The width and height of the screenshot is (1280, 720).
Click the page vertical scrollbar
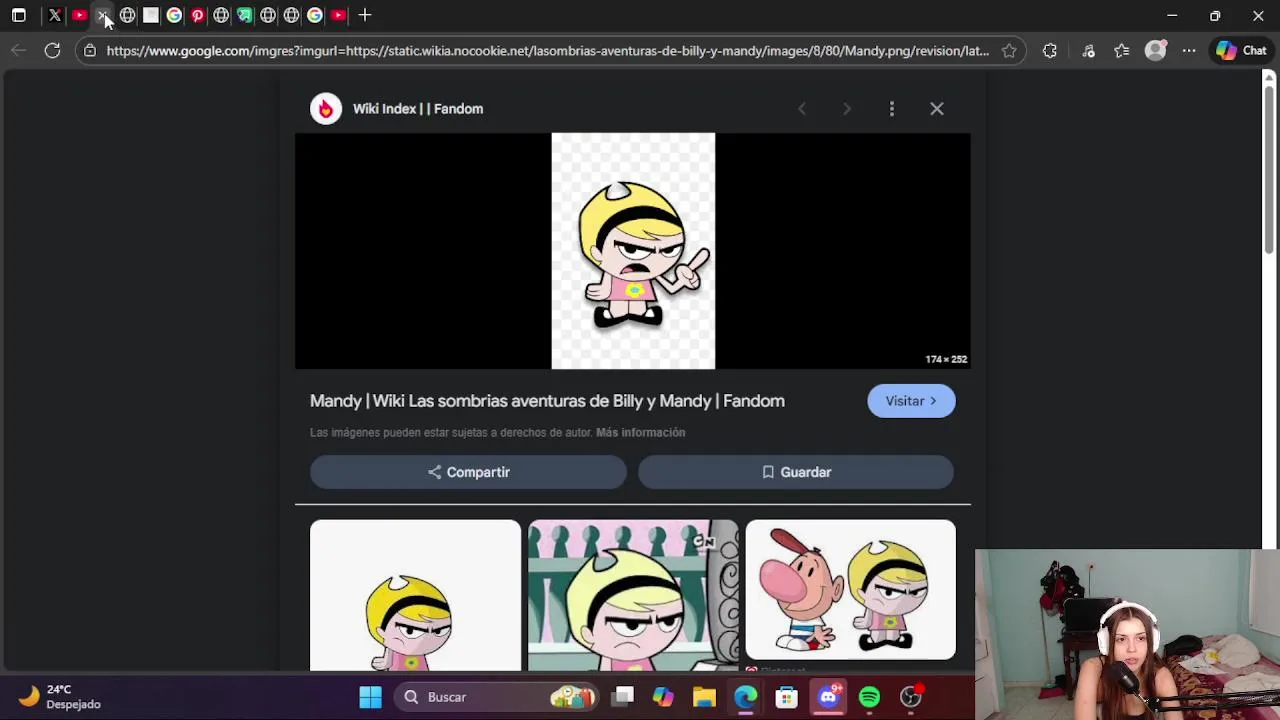point(1269,170)
